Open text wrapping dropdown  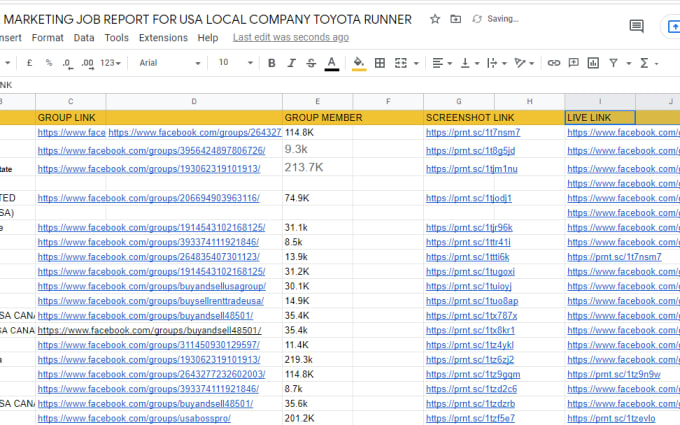[x=497, y=63]
